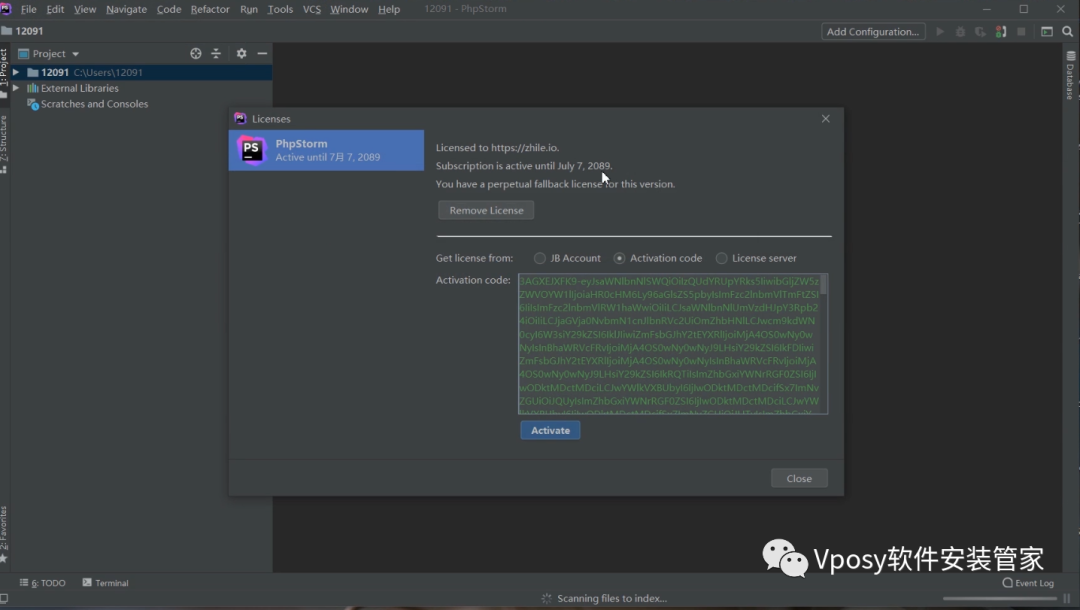Click the PhpStorm app icon in title bar
1080x610 pixels.
coord(6,9)
